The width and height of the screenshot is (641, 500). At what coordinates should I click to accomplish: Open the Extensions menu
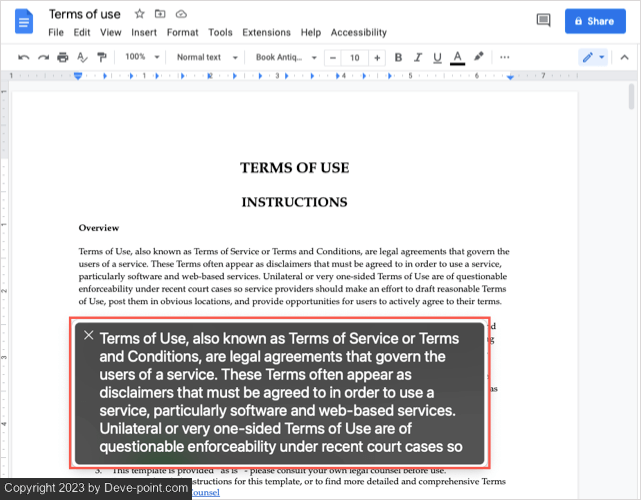coord(266,32)
